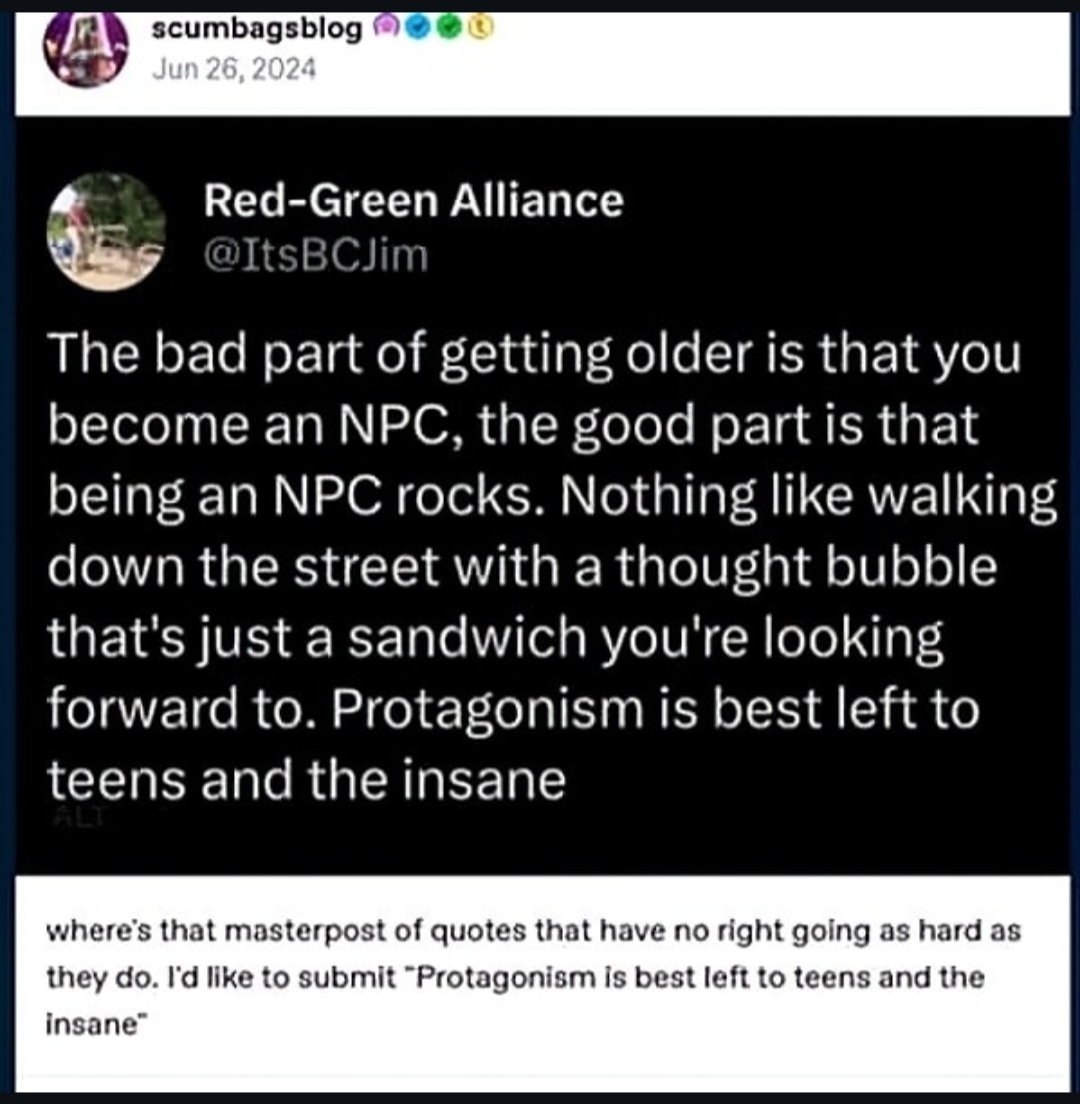Click the line 'that's just a sandwich you're looking'
Screen dimensions: 1080x1104
494,639
